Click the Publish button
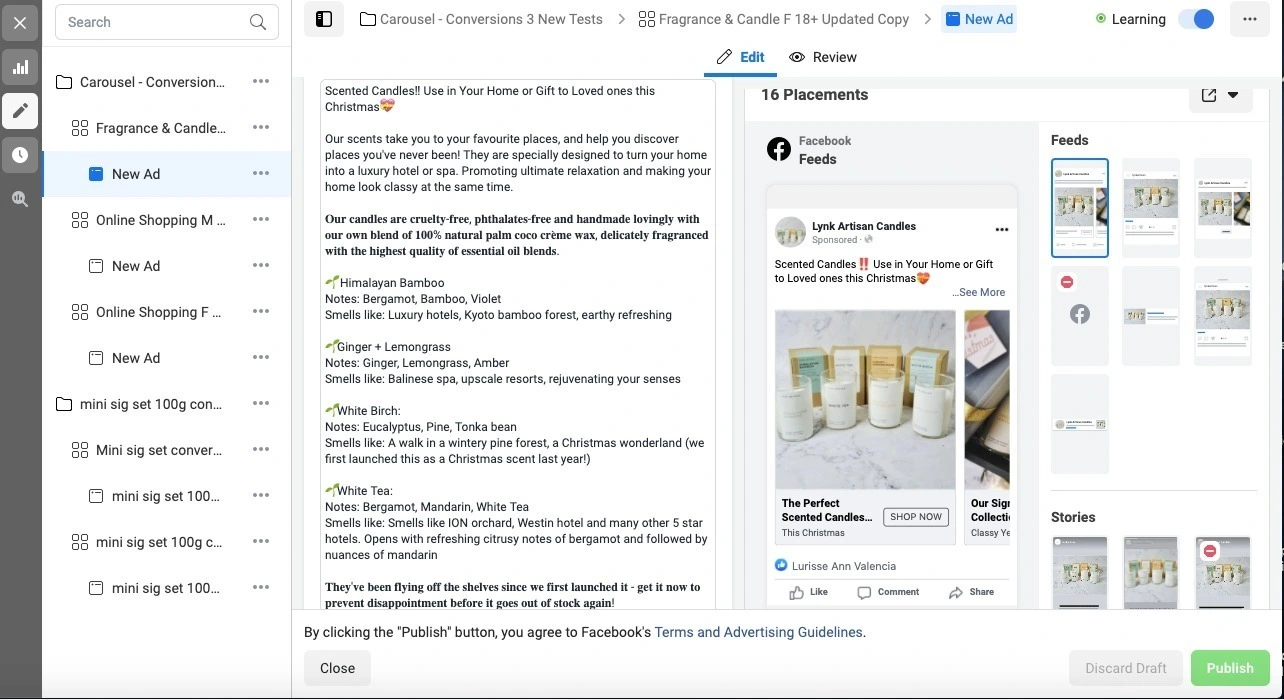Screen dimensions: 1284x700 (1229, 668)
